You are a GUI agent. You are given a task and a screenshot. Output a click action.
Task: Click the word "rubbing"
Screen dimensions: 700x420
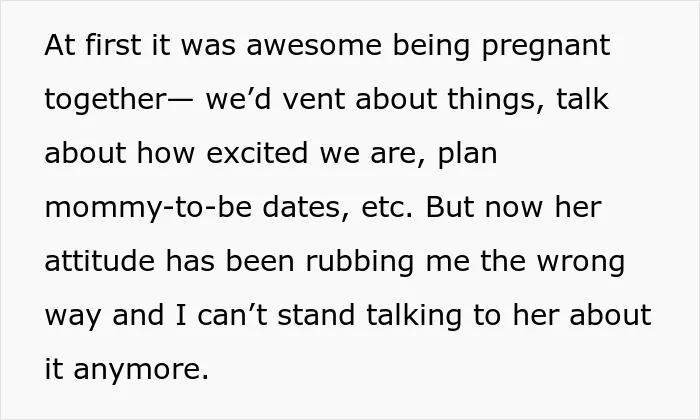(x=360, y=262)
